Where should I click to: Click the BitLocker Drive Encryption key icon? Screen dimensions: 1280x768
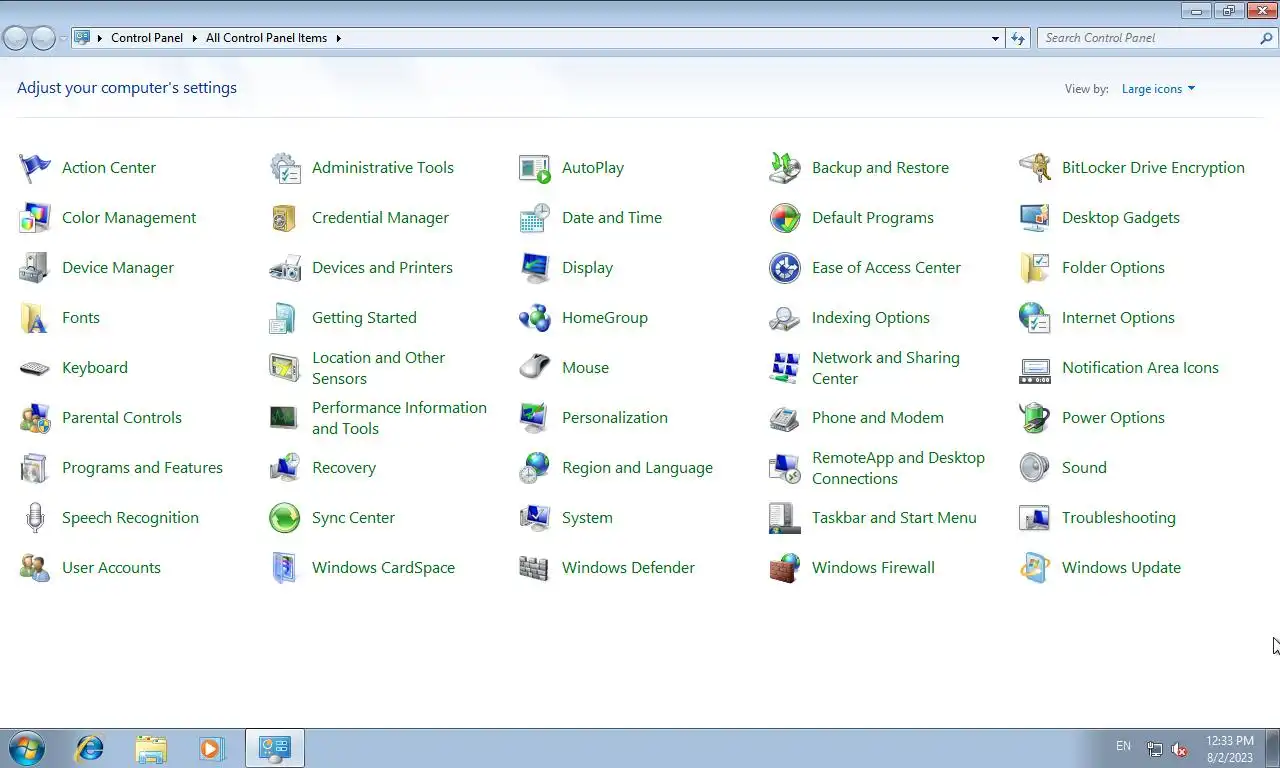click(x=1035, y=168)
